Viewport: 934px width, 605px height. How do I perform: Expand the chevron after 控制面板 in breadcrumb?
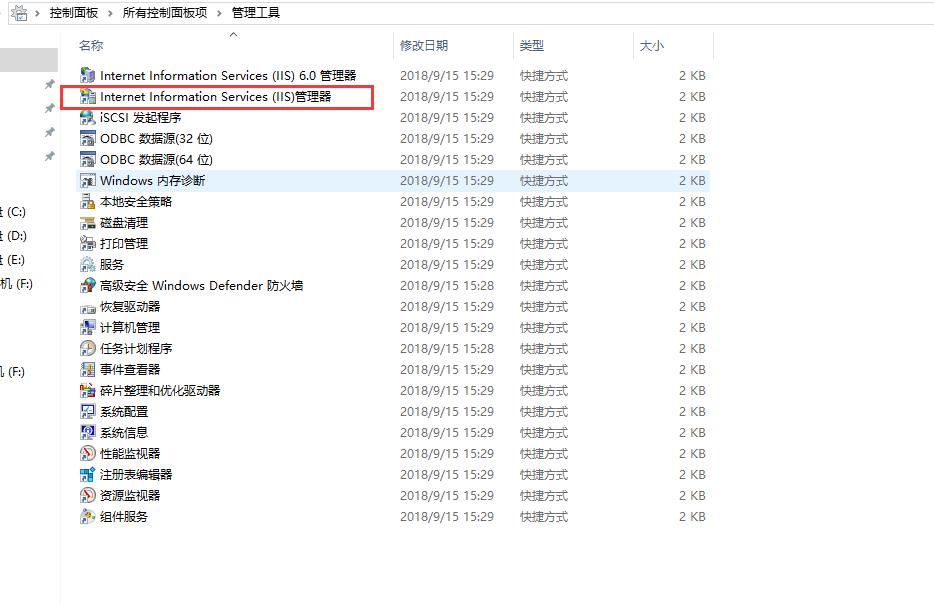(110, 13)
